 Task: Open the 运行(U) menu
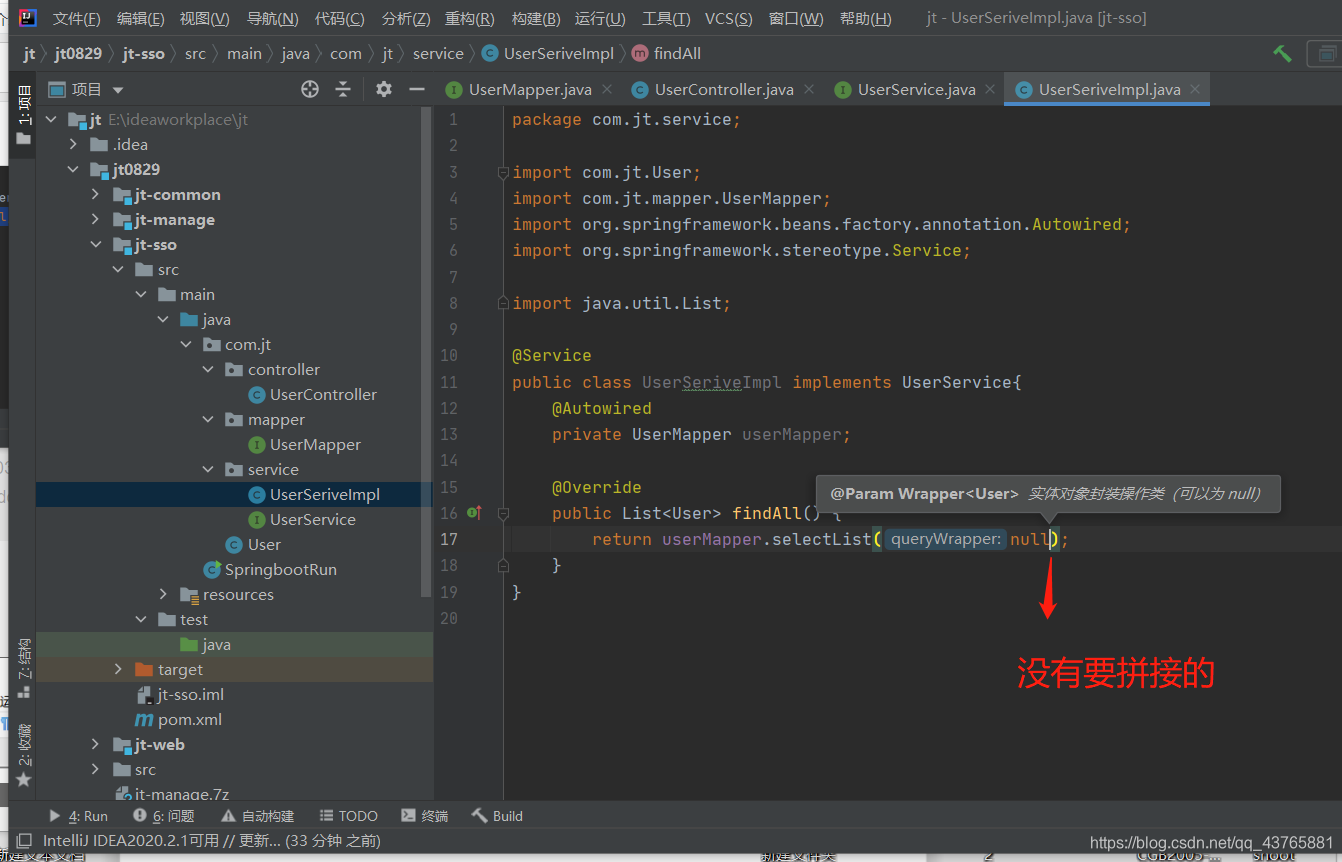[601, 19]
